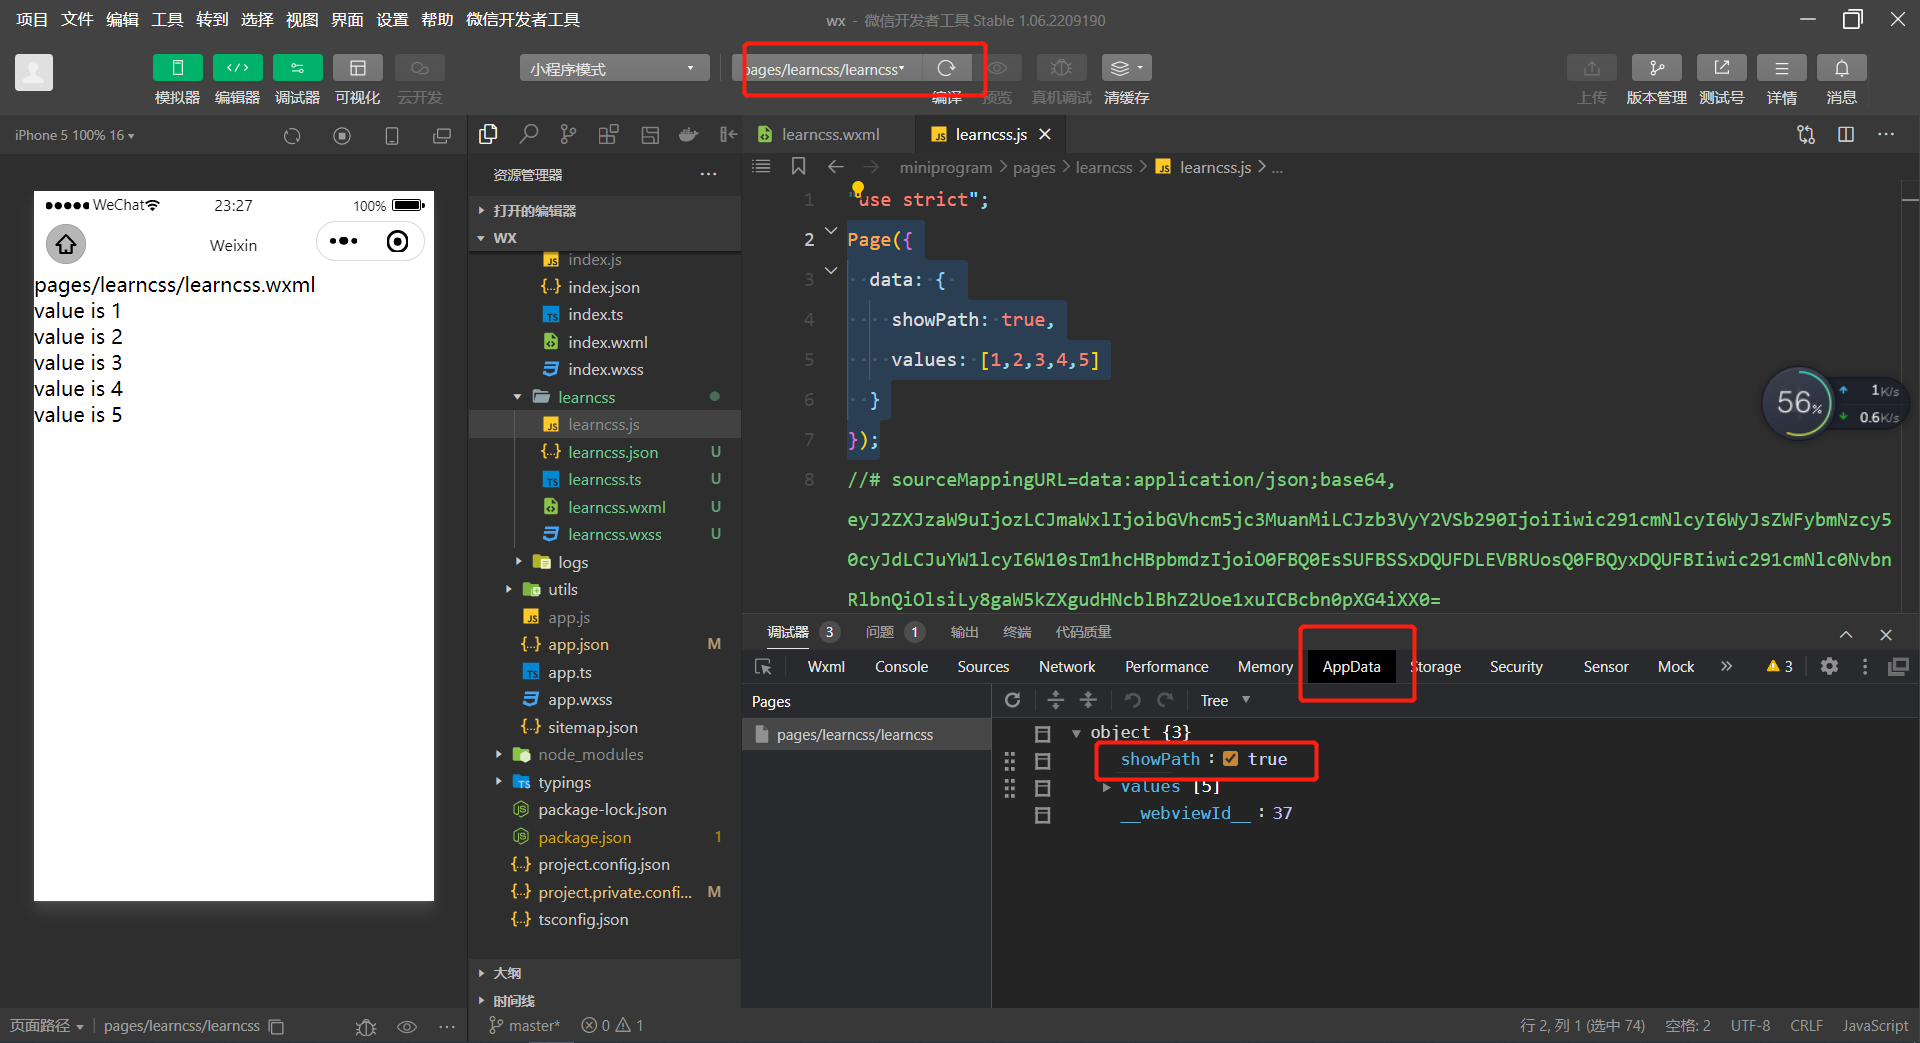Screen dimensions: 1920x1043
Task: Toggle the Editor panel button
Action: click(237, 68)
